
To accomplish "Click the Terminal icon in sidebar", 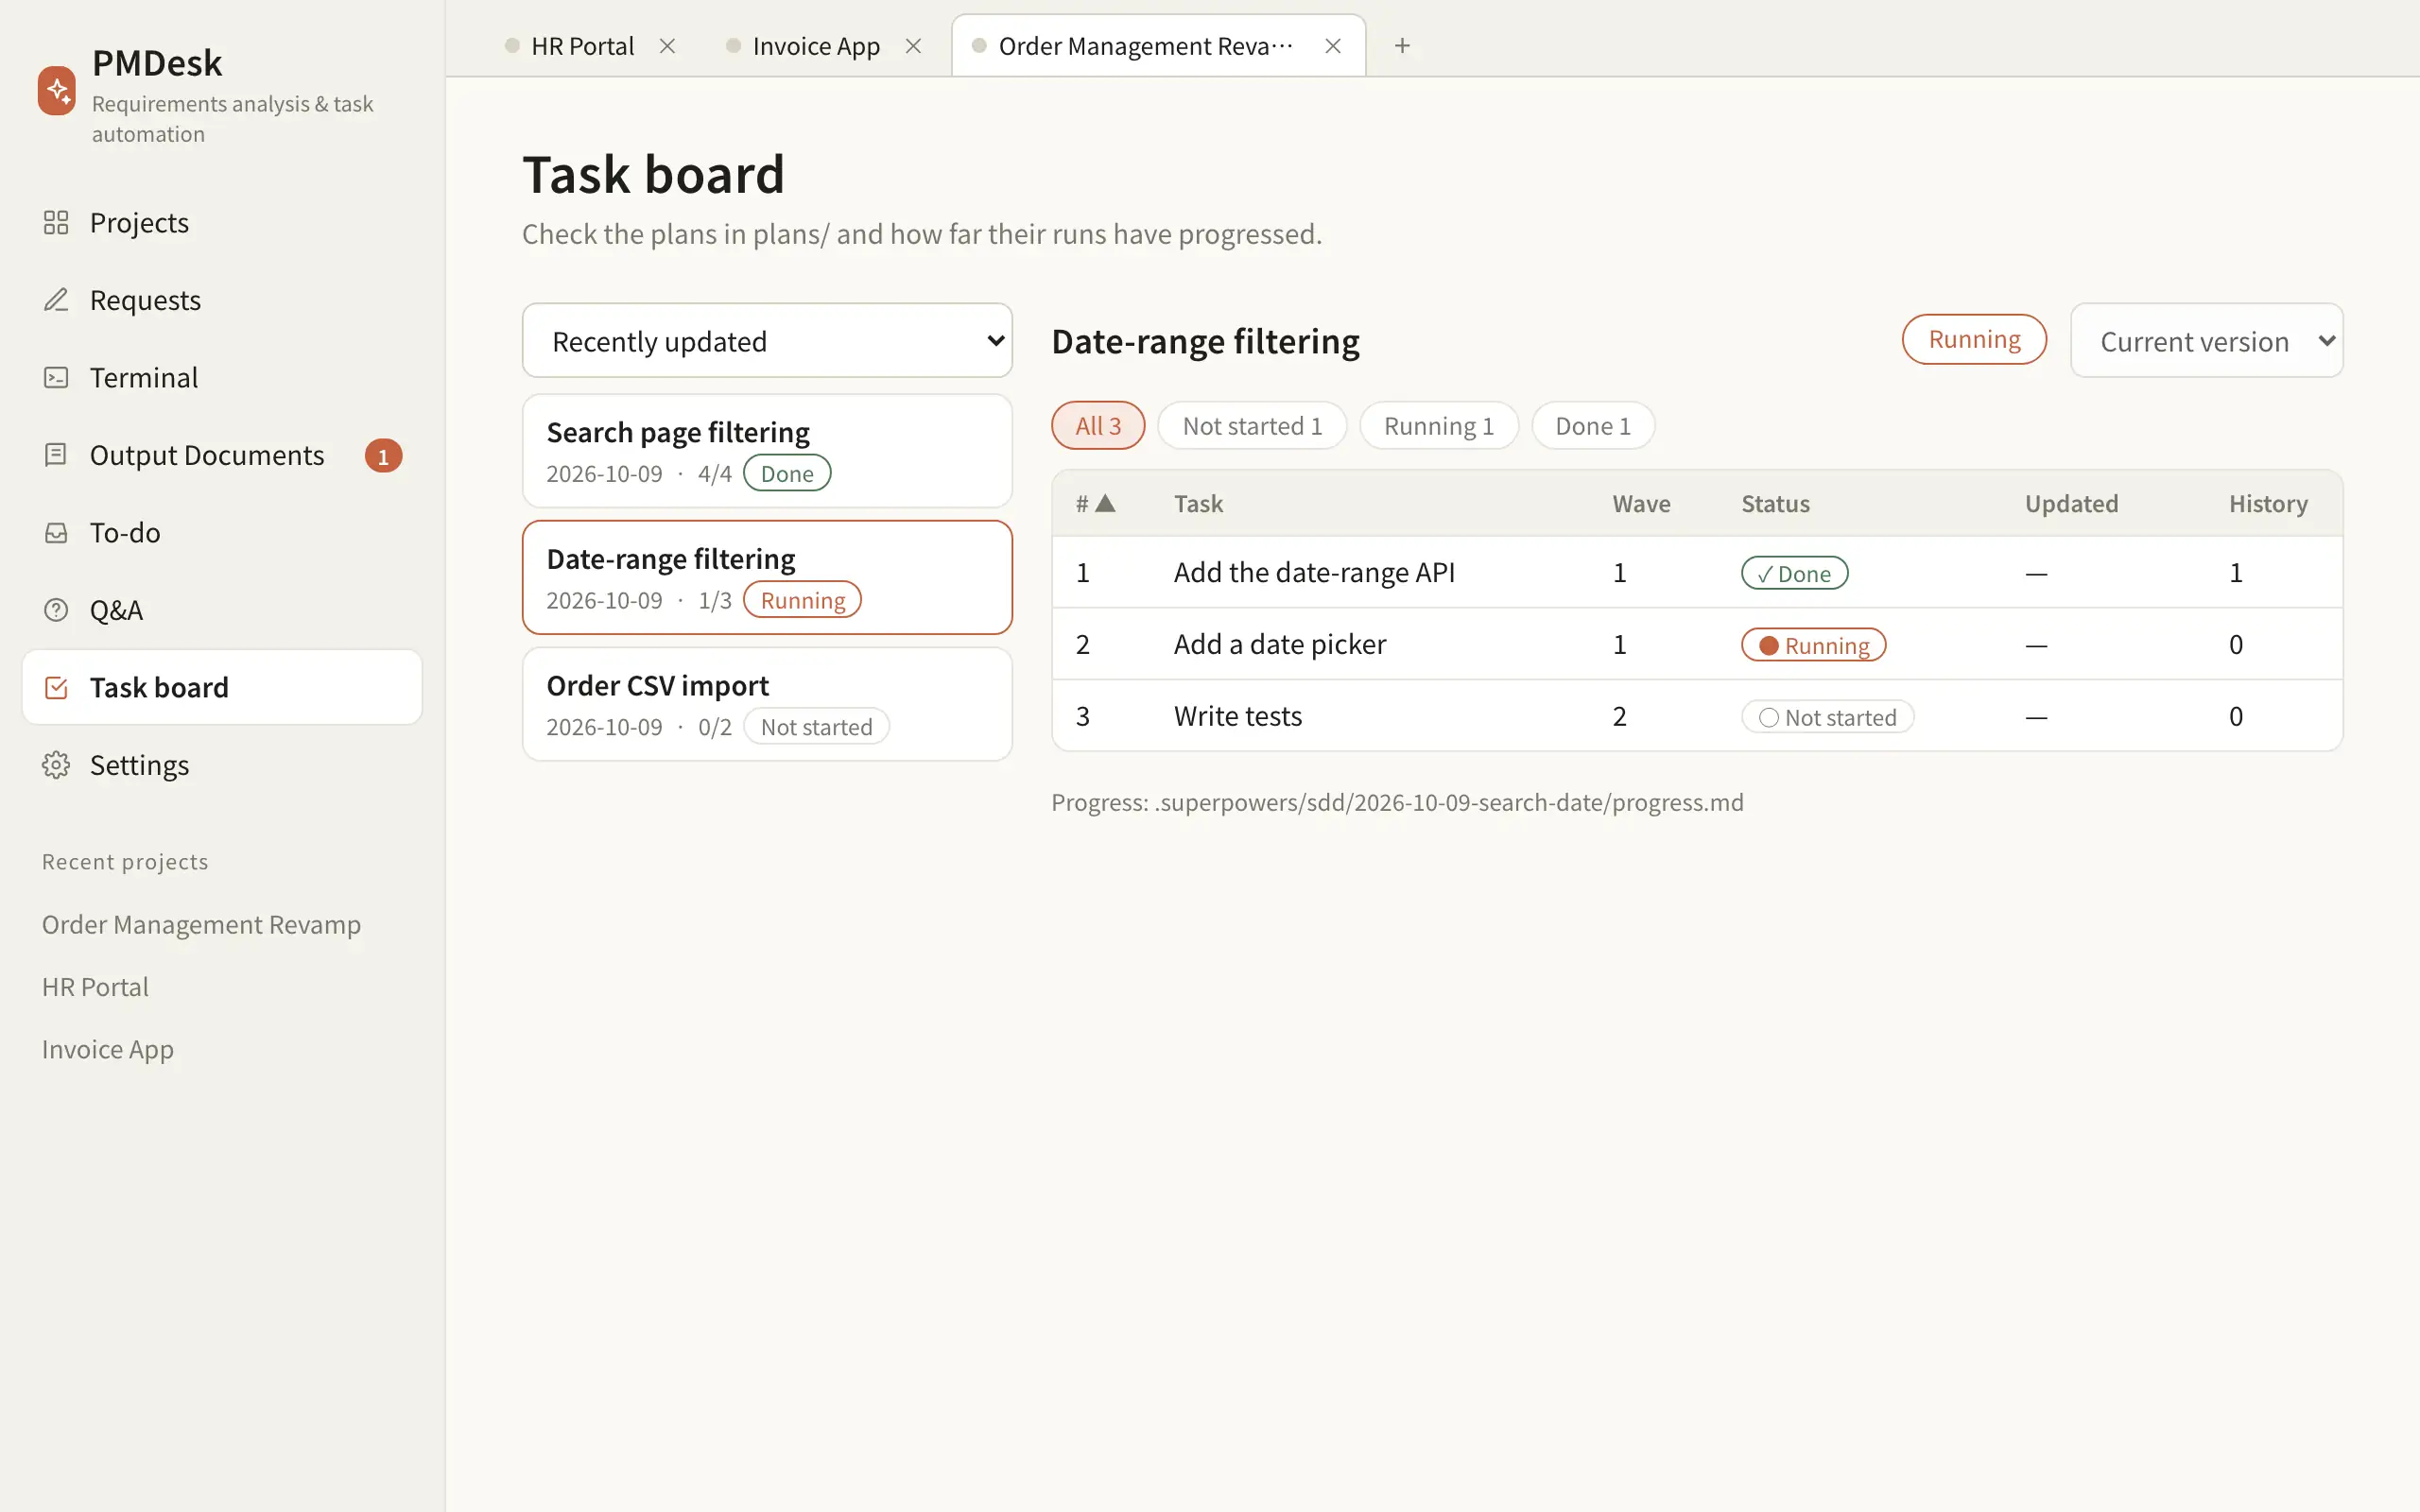I will point(56,377).
